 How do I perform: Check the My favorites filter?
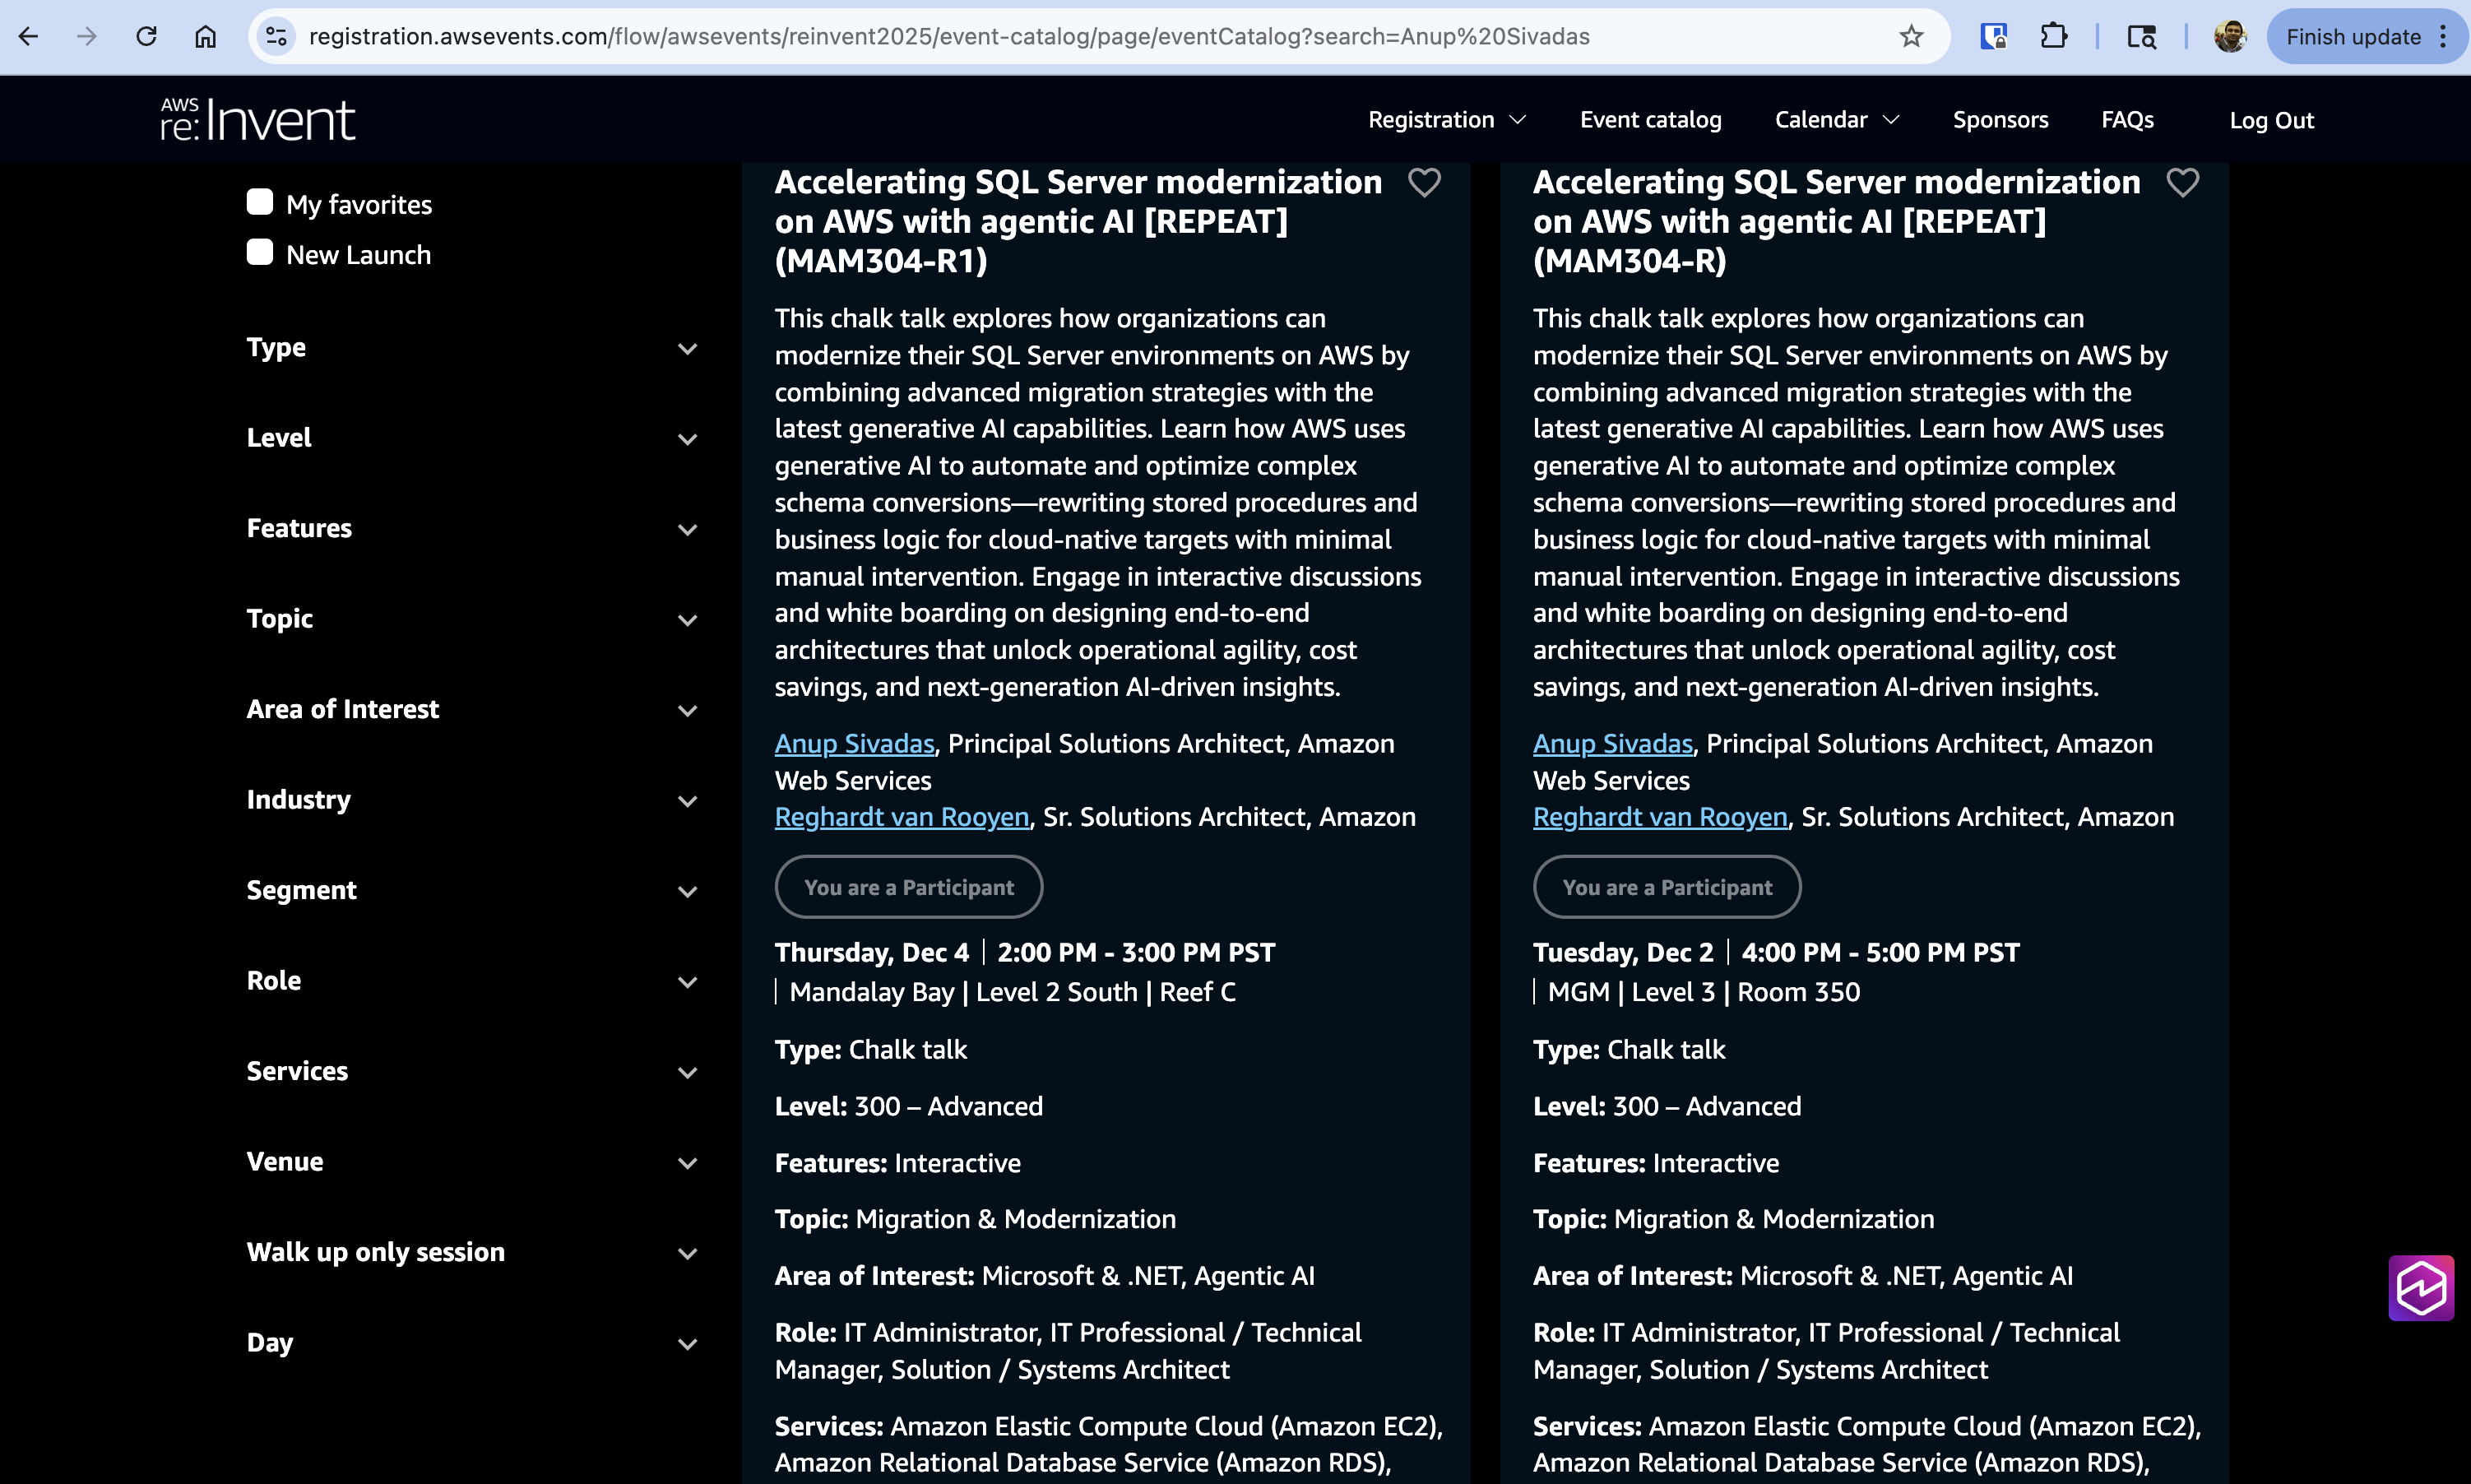click(x=260, y=202)
